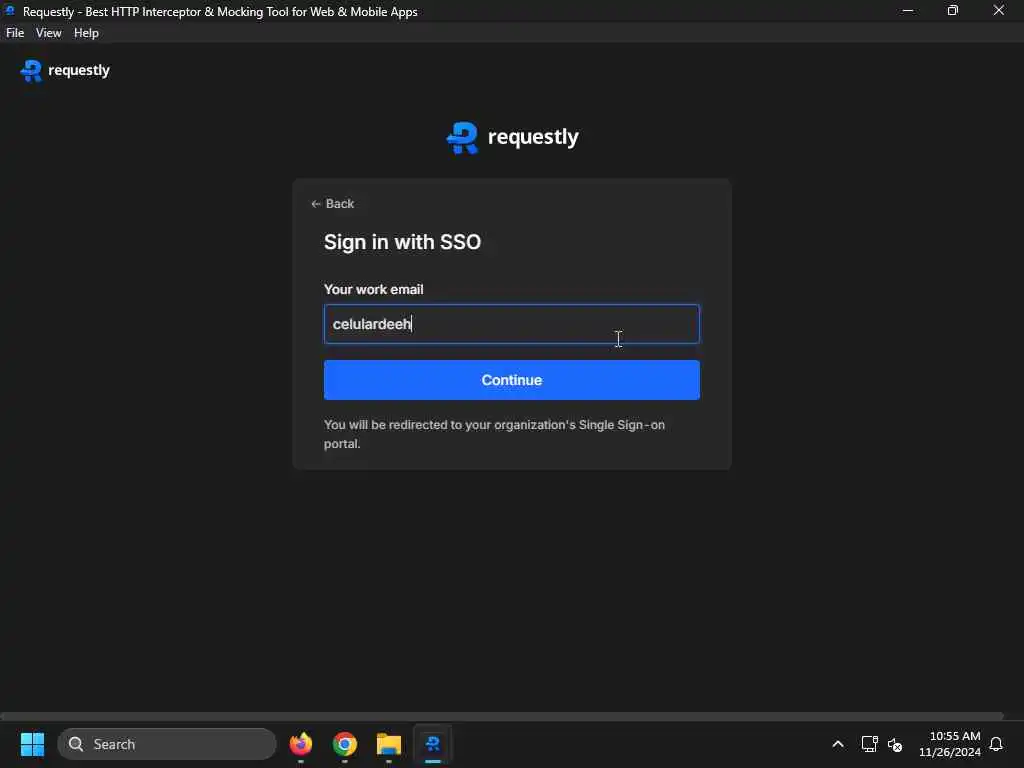
Task: Click the taskbar Search box
Action: 167,744
